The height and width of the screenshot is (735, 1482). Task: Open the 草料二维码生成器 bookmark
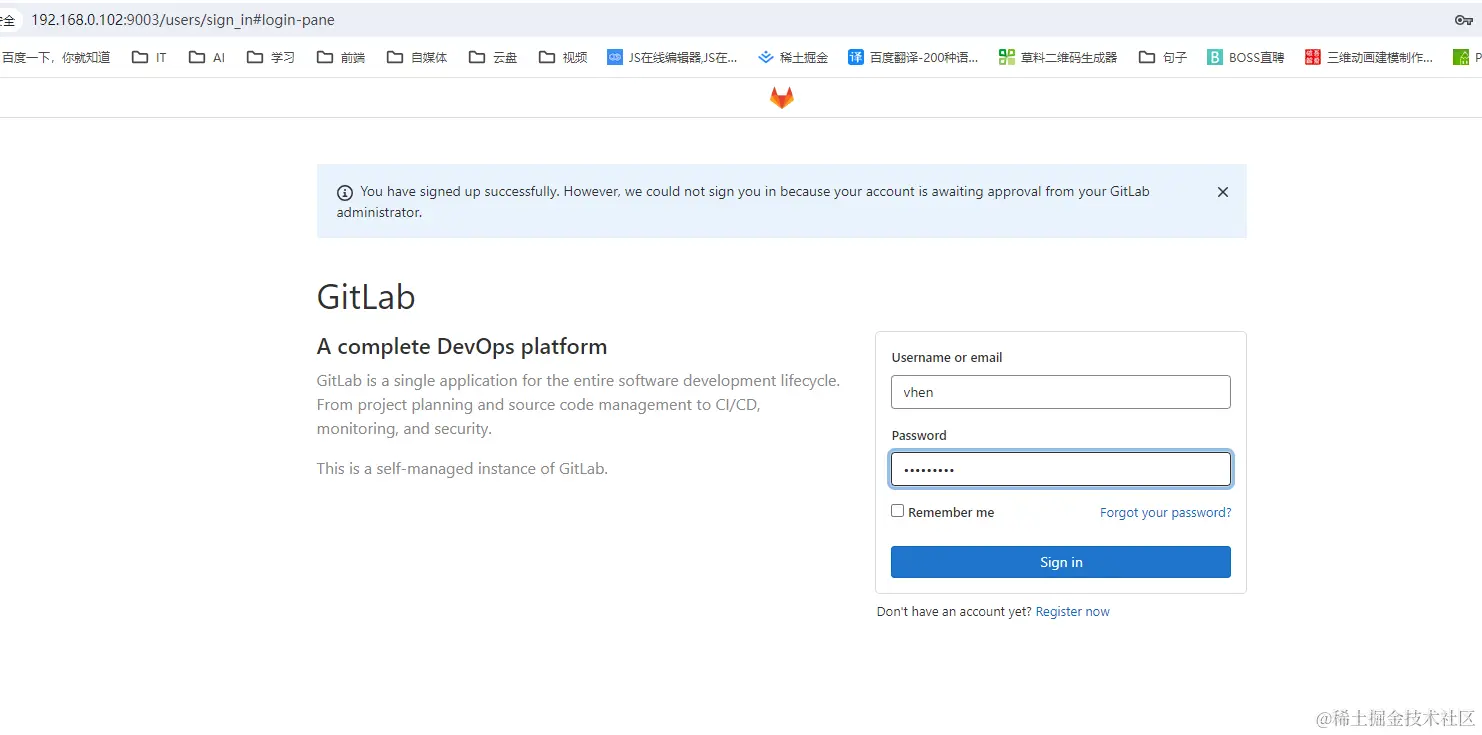1058,57
